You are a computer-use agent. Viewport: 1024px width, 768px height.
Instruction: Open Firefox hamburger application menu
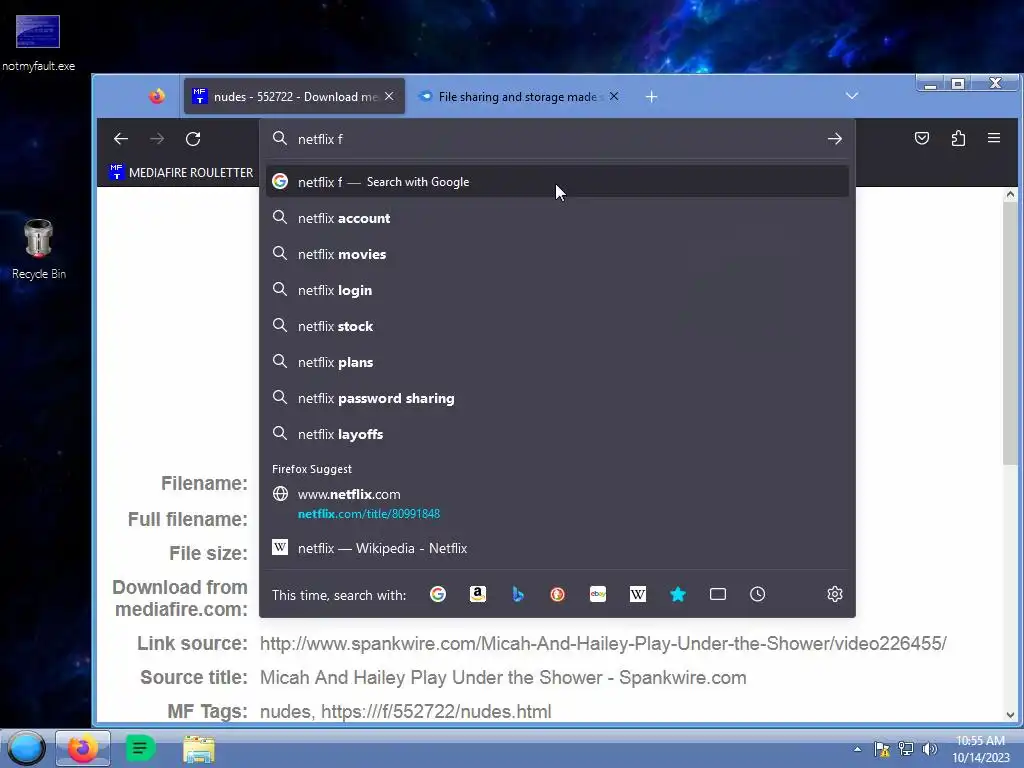994,138
